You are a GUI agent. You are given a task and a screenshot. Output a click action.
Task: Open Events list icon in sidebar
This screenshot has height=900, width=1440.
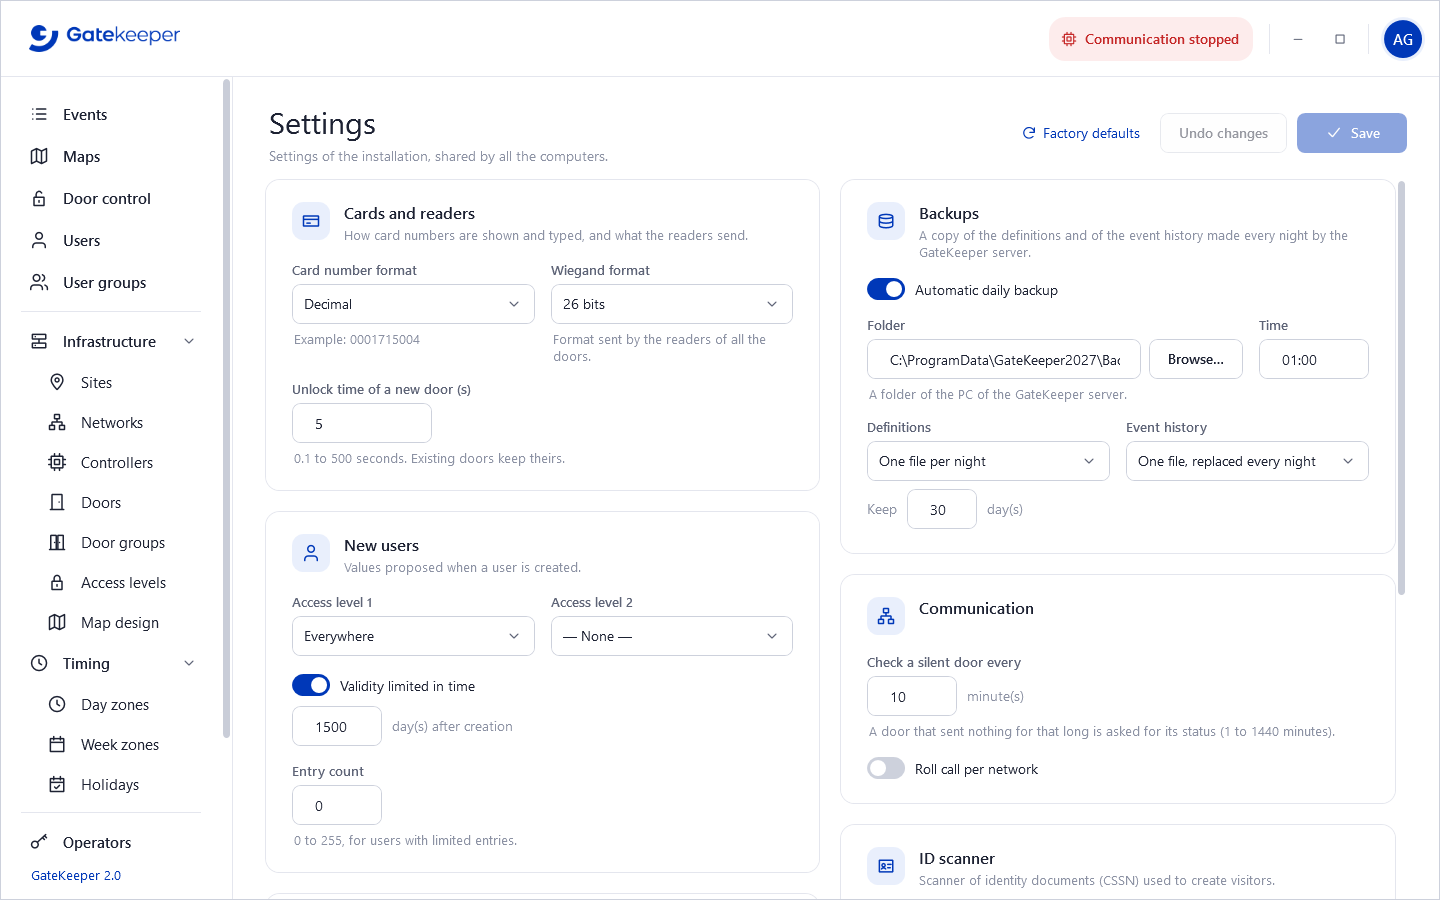click(x=39, y=114)
